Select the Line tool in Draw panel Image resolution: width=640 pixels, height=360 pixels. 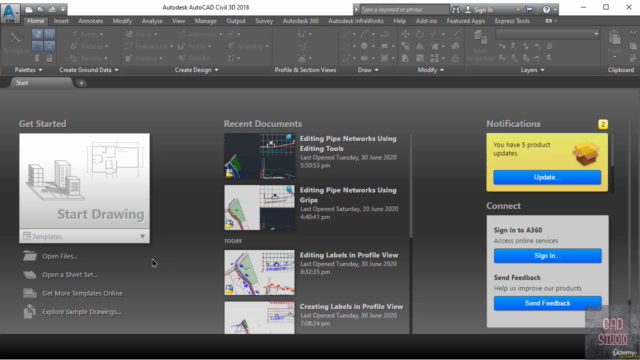pyautogui.click(x=347, y=34)
